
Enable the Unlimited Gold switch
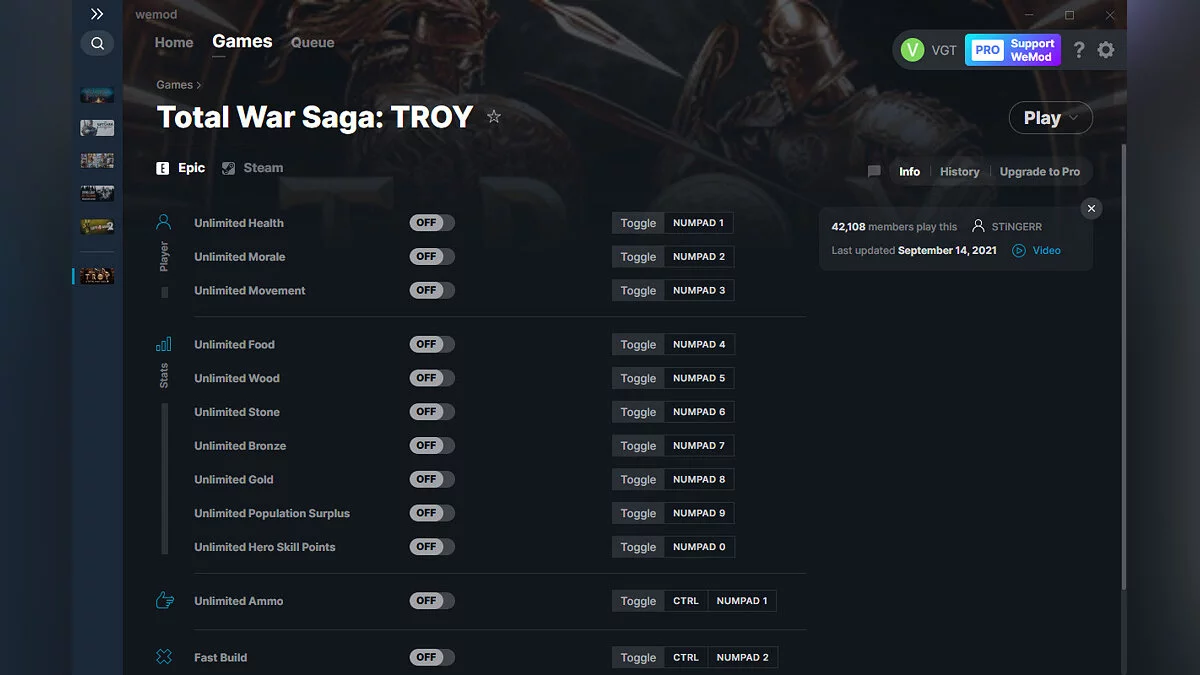coord(432,479)
